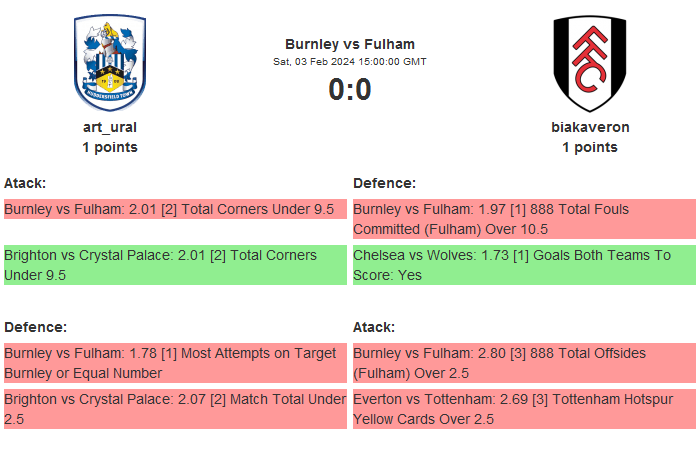Viewport: 700px width, 460px height.
Task: Open art_ural user profile name
Action: tap(110, 127)
